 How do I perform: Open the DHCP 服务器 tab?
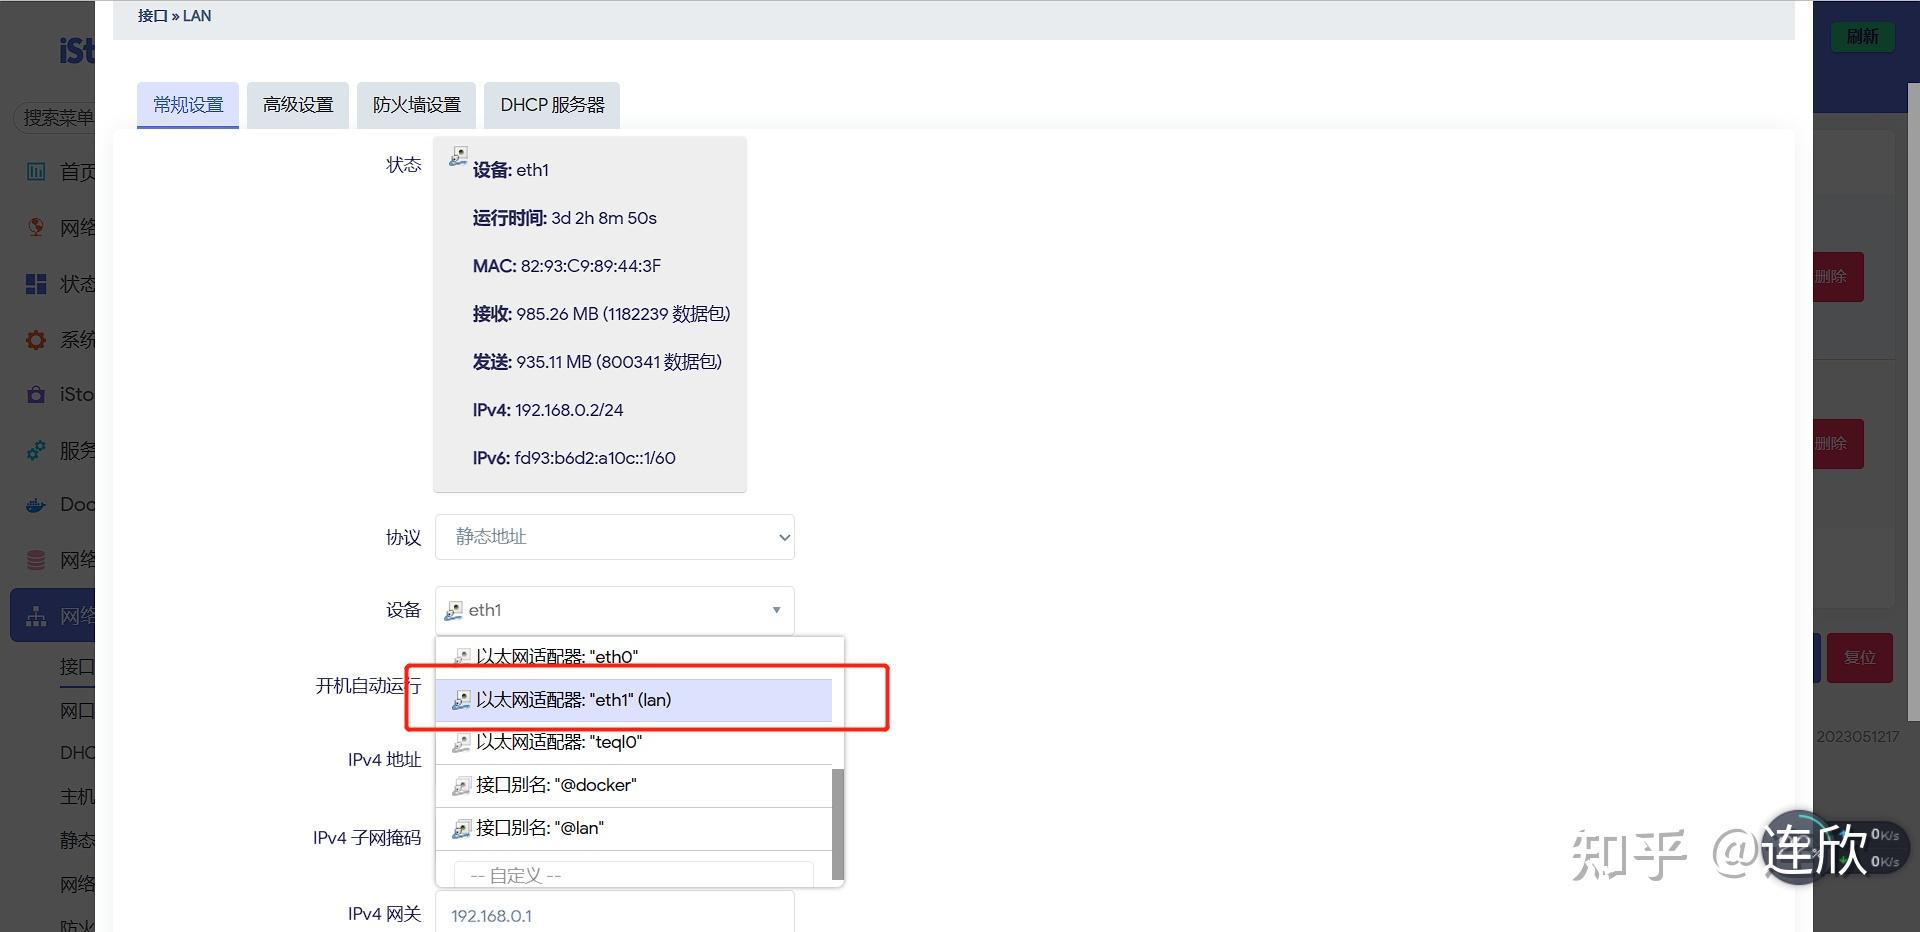[552, 105]
